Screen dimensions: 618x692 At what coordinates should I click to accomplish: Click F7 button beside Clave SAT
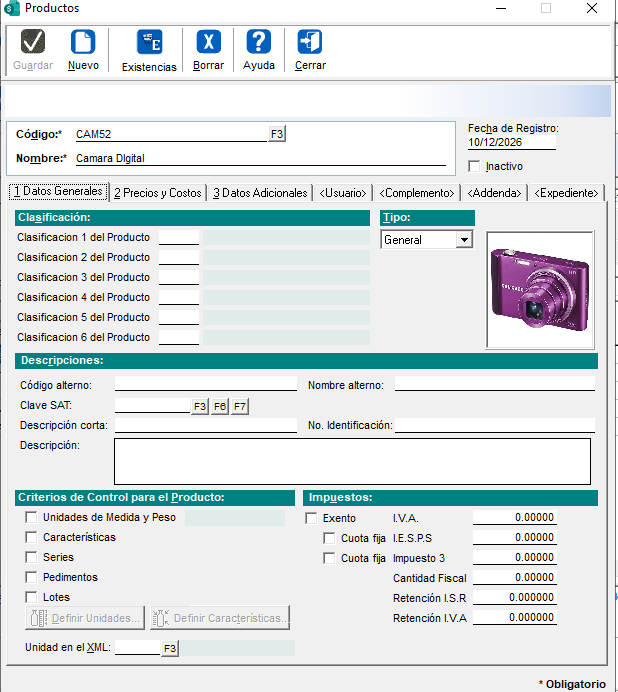240,406
